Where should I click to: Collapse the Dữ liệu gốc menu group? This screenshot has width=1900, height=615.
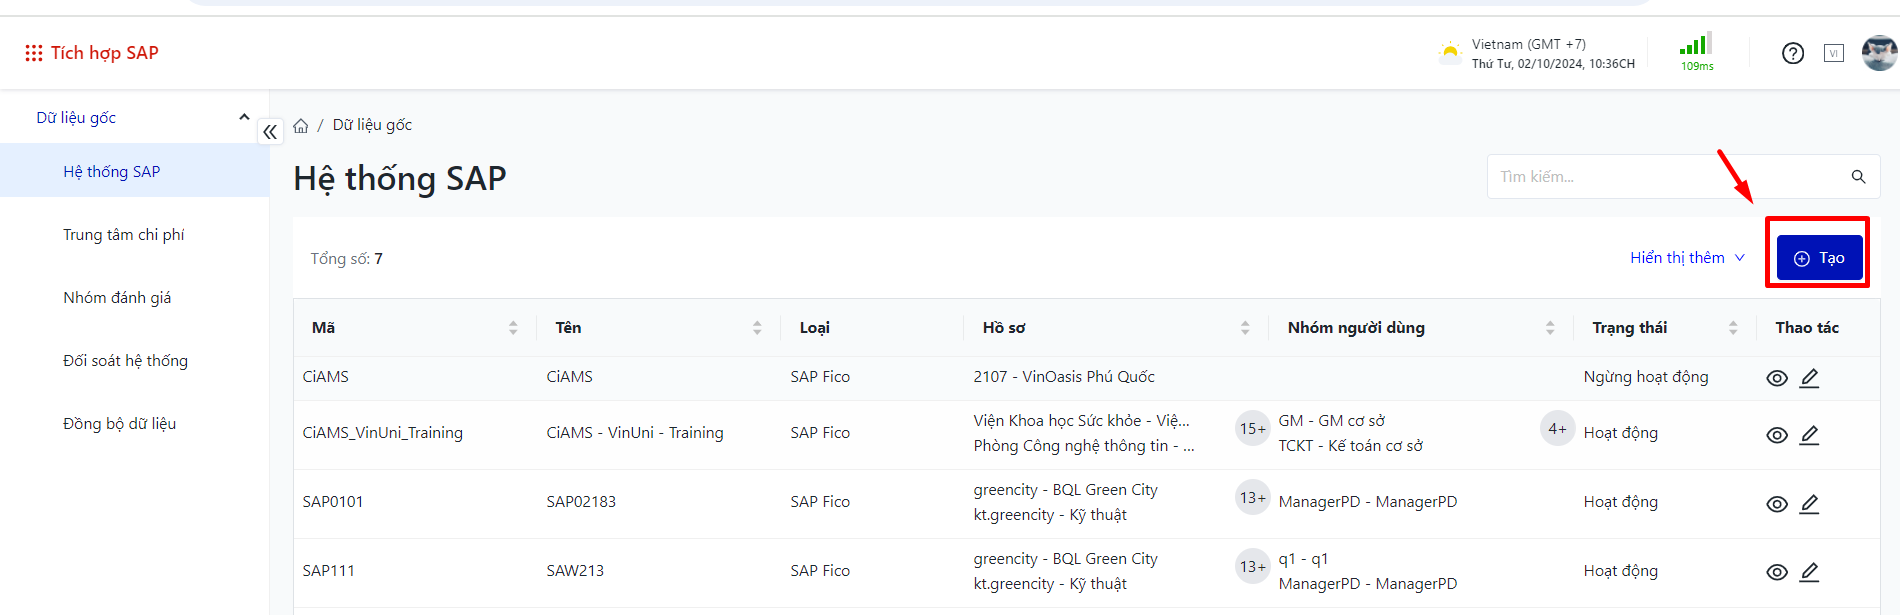(x=244, y=117)
